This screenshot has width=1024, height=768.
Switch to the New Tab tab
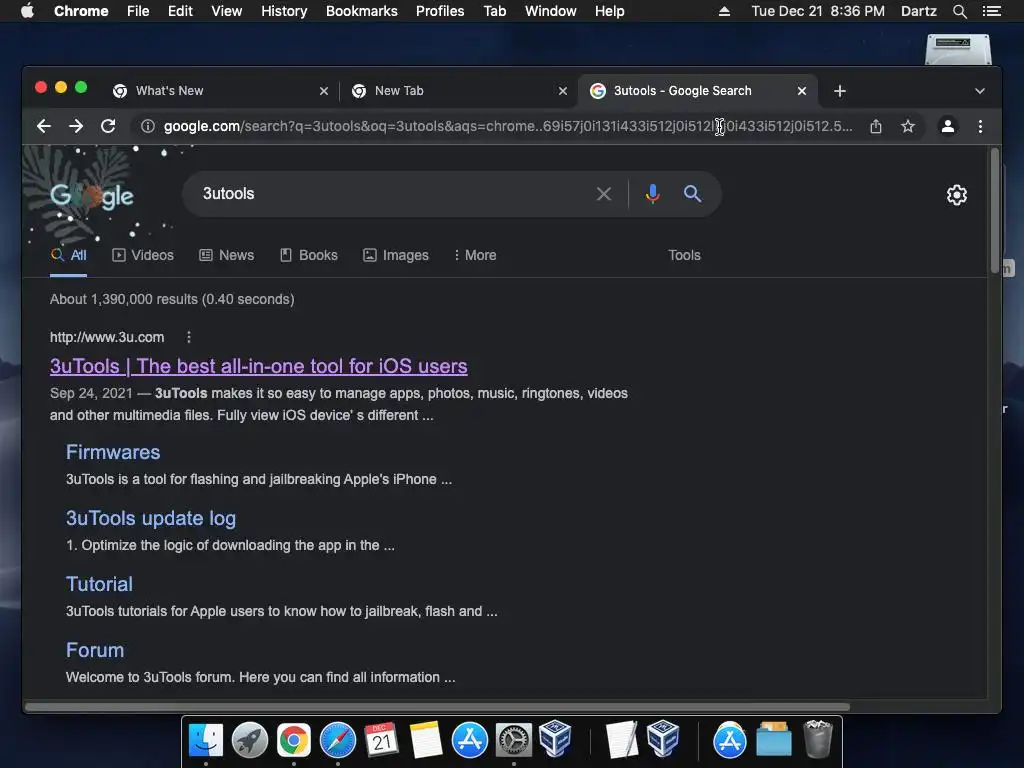459,91
